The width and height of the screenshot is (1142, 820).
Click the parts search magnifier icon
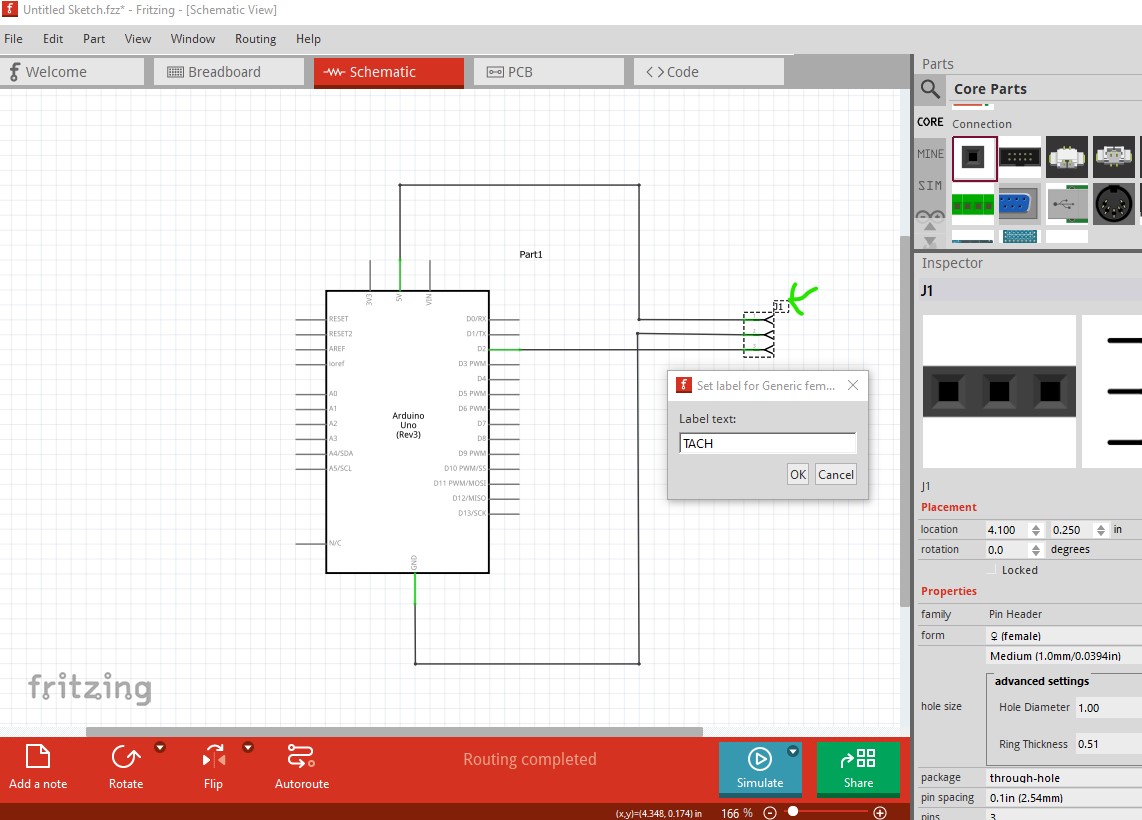(x=930, y=90)
